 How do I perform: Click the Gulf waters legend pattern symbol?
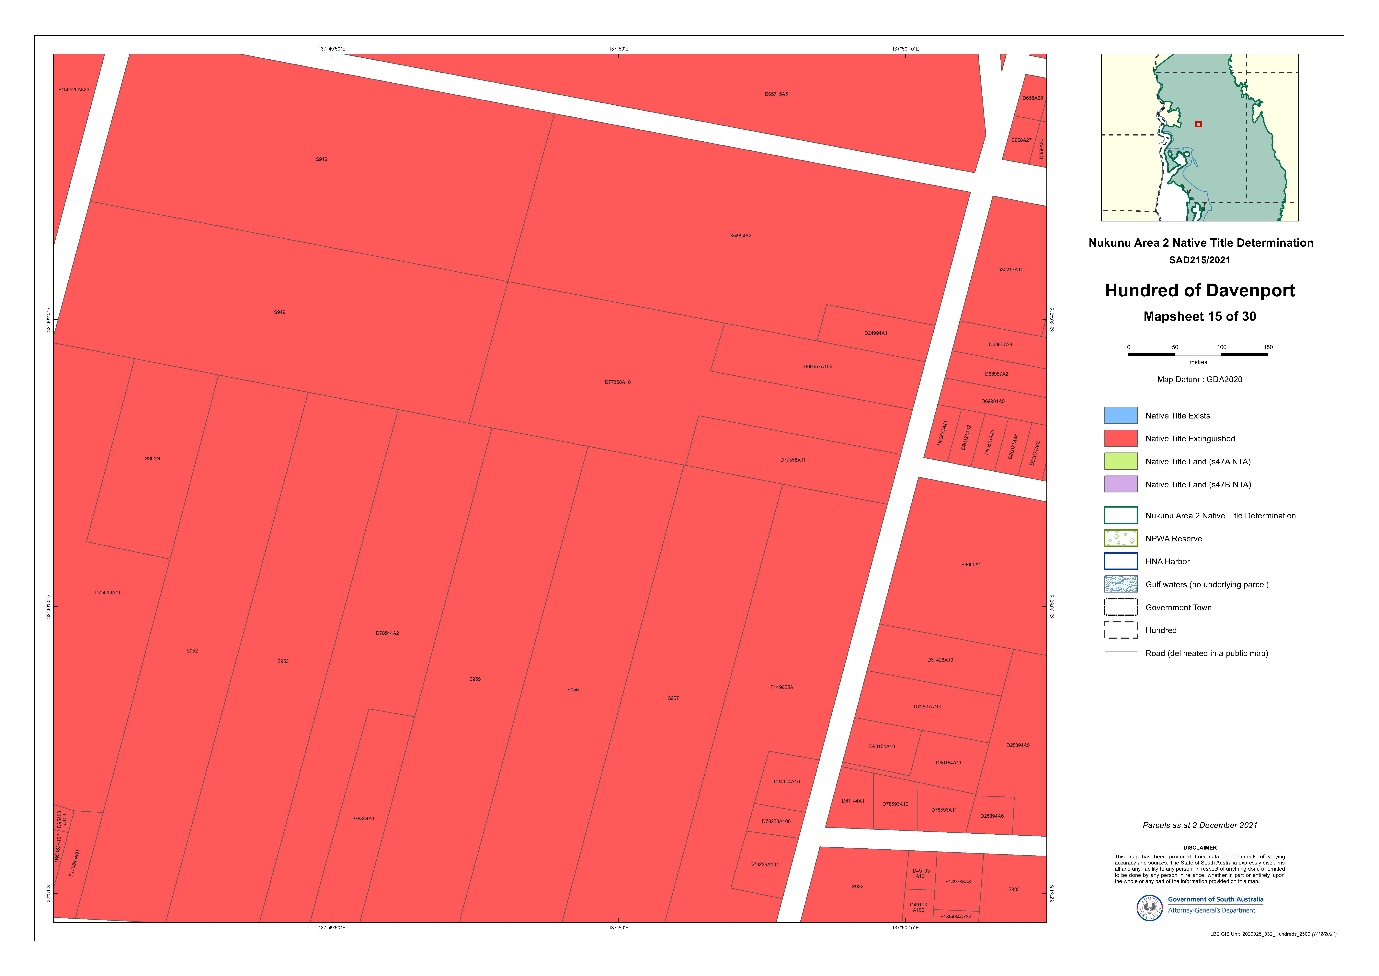[x=1120, y=584]
